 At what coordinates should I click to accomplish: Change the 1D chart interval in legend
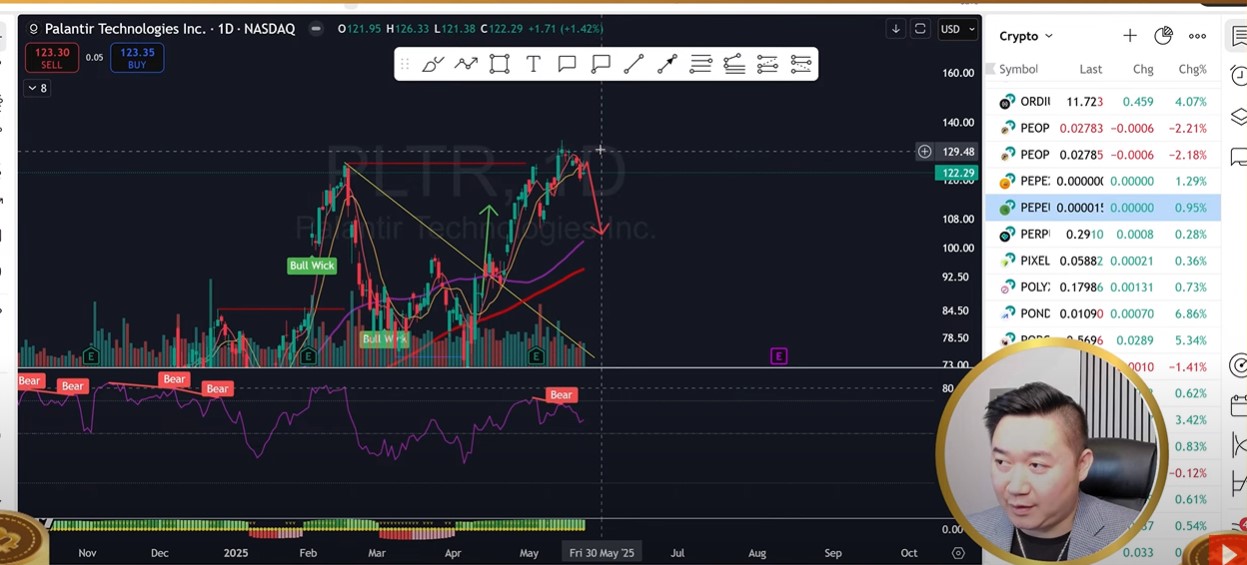coord(226,29)
